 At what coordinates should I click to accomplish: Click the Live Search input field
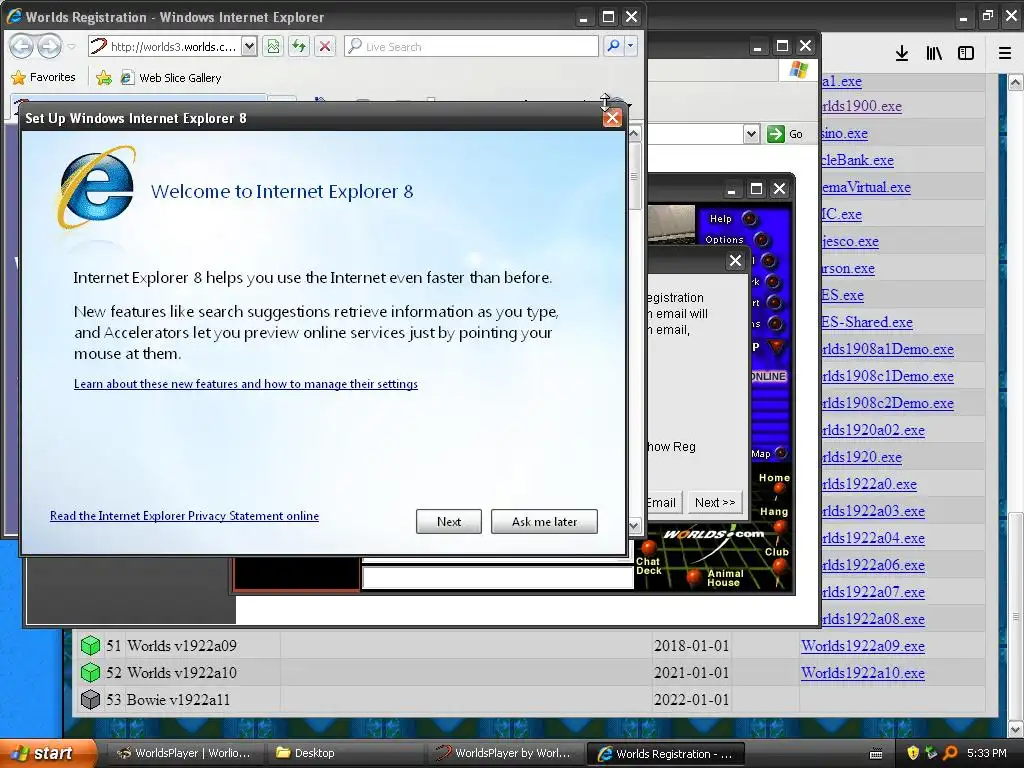tap(471, 46)
